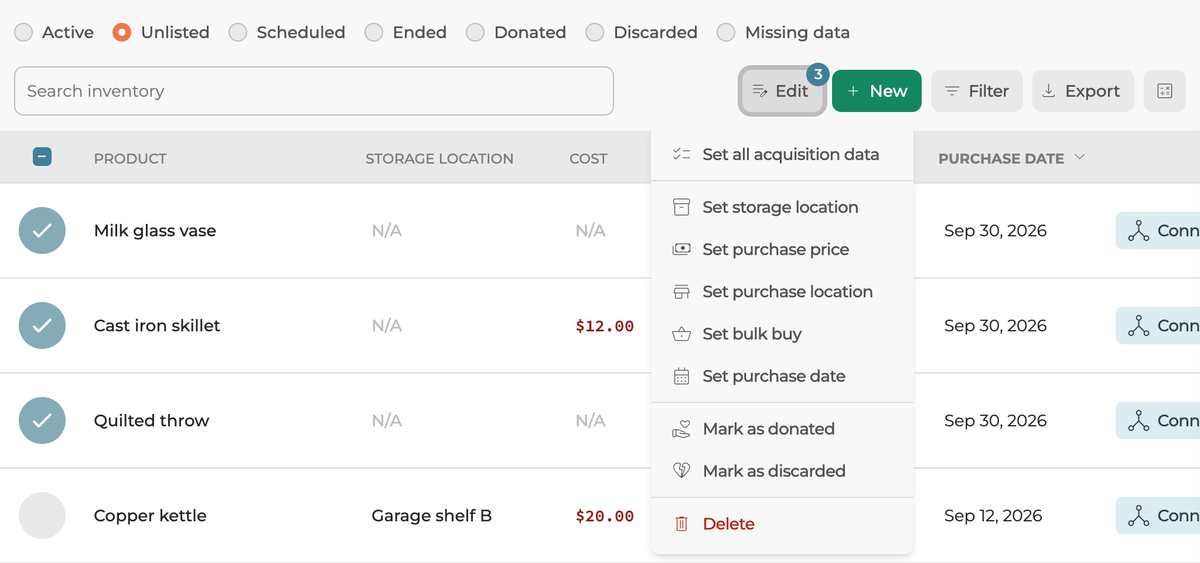Choose Set purchase location menu entry
Screen dimensions: 1200x563
tap(782, 292)
